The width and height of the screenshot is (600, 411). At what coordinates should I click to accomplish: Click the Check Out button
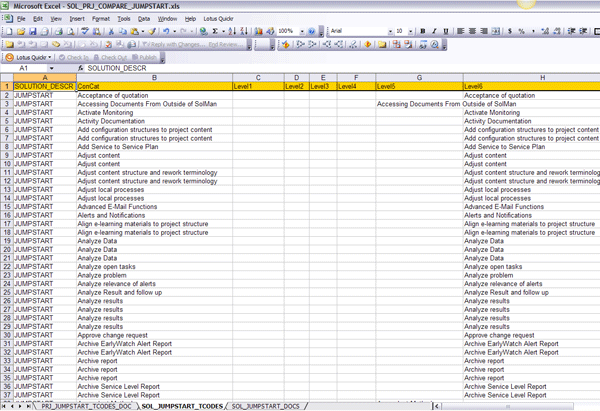click(110, 57)
